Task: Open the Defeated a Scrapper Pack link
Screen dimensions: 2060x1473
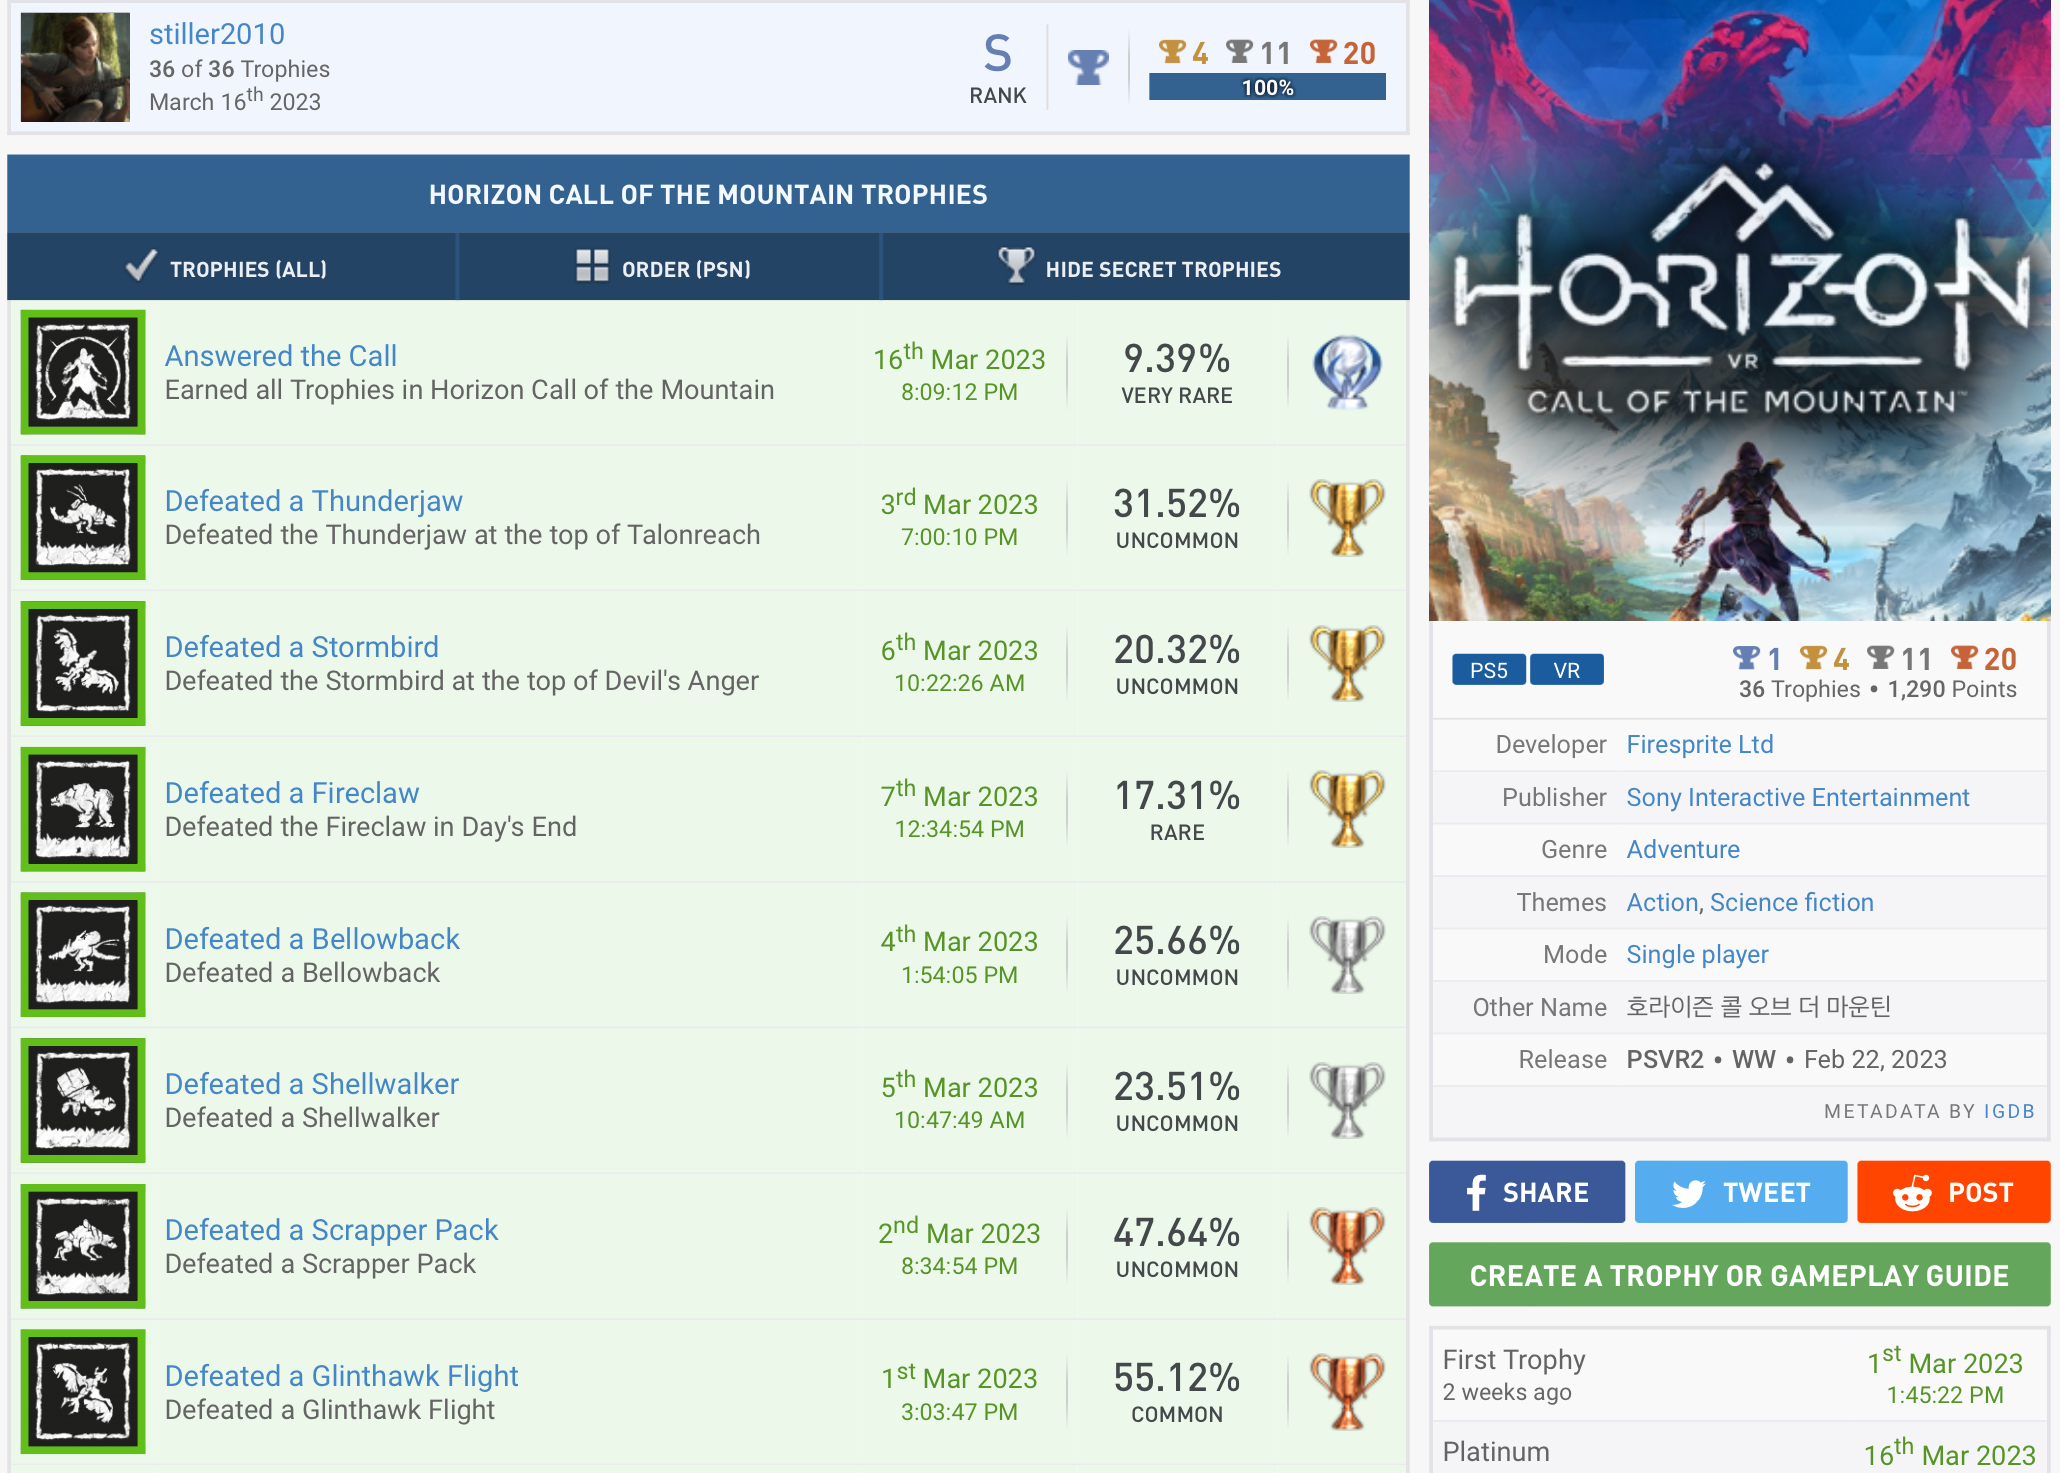Action: tap(331, 1230)
